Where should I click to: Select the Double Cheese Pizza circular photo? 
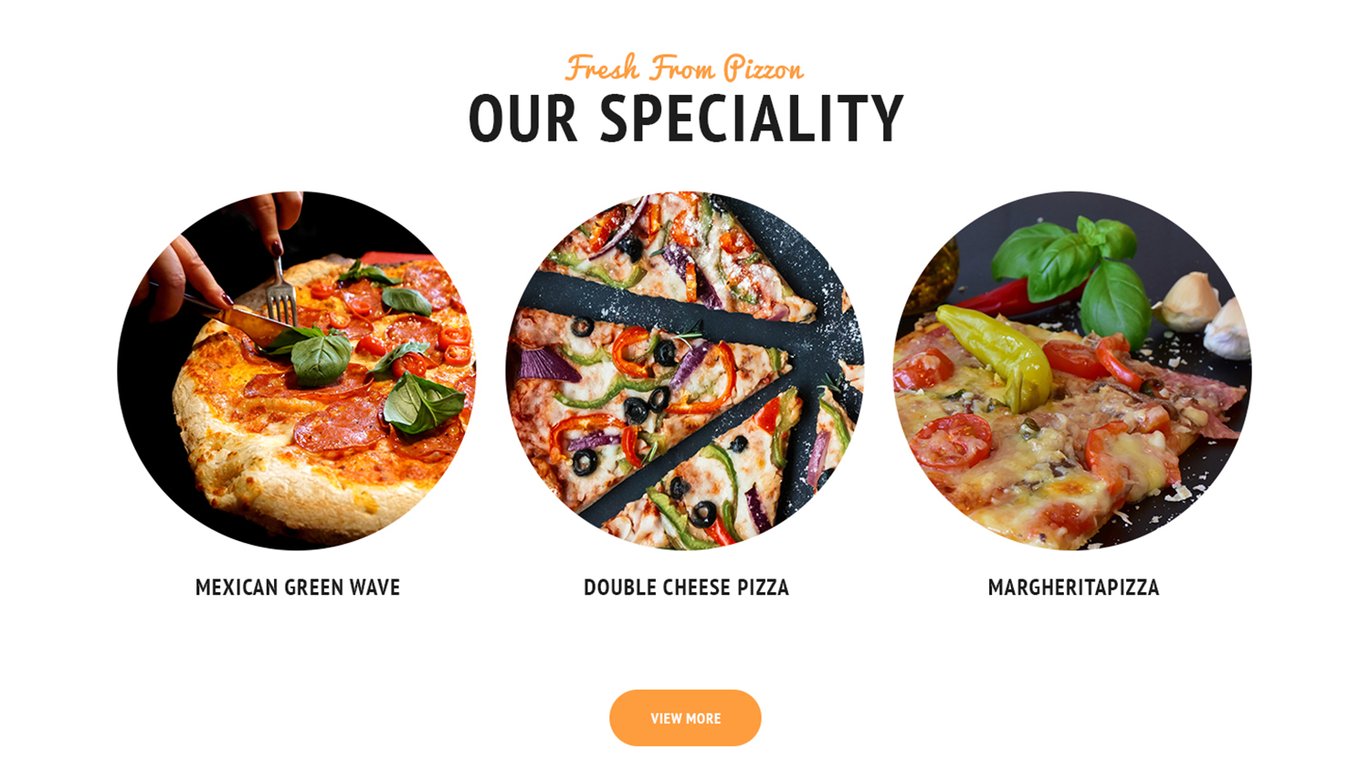pyautogui.click(x=685, y=370)
